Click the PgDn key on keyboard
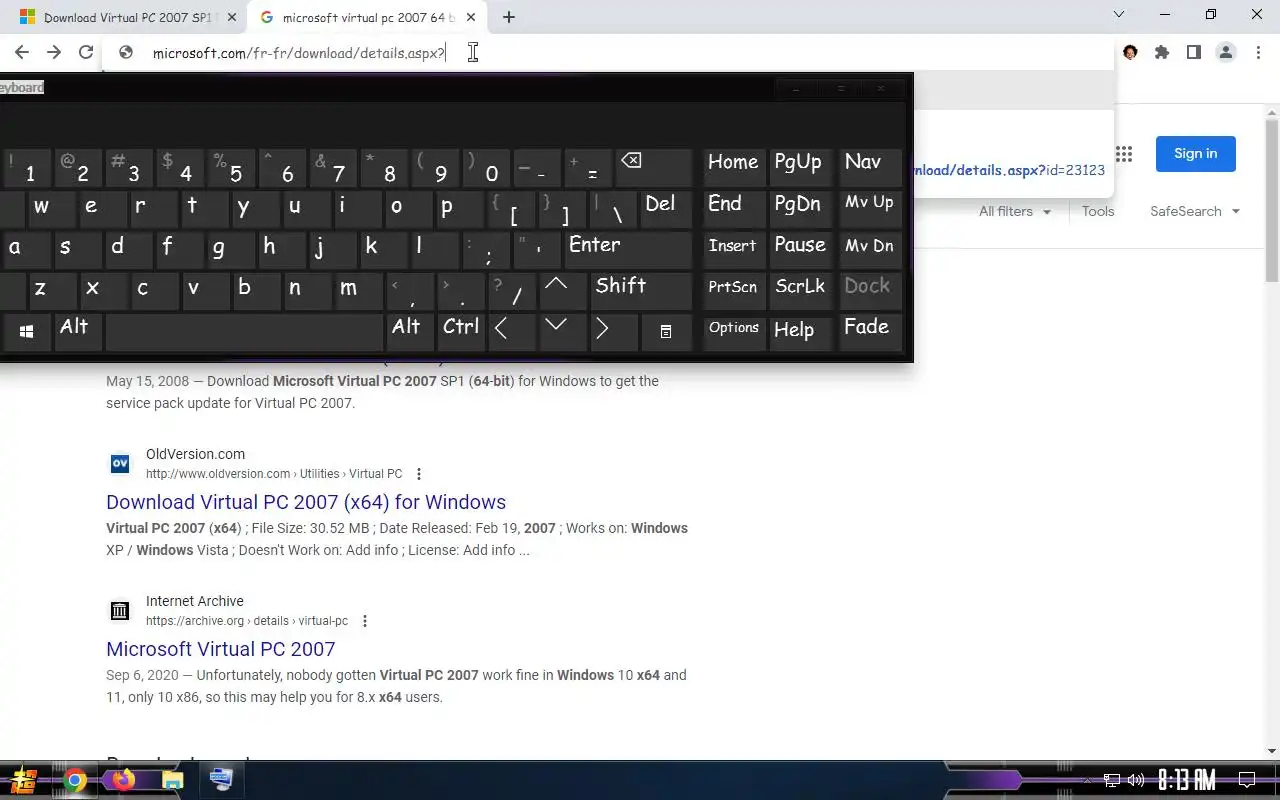Image resolution: width=1280 pixels, height=800 pixels. click(800, 208)
